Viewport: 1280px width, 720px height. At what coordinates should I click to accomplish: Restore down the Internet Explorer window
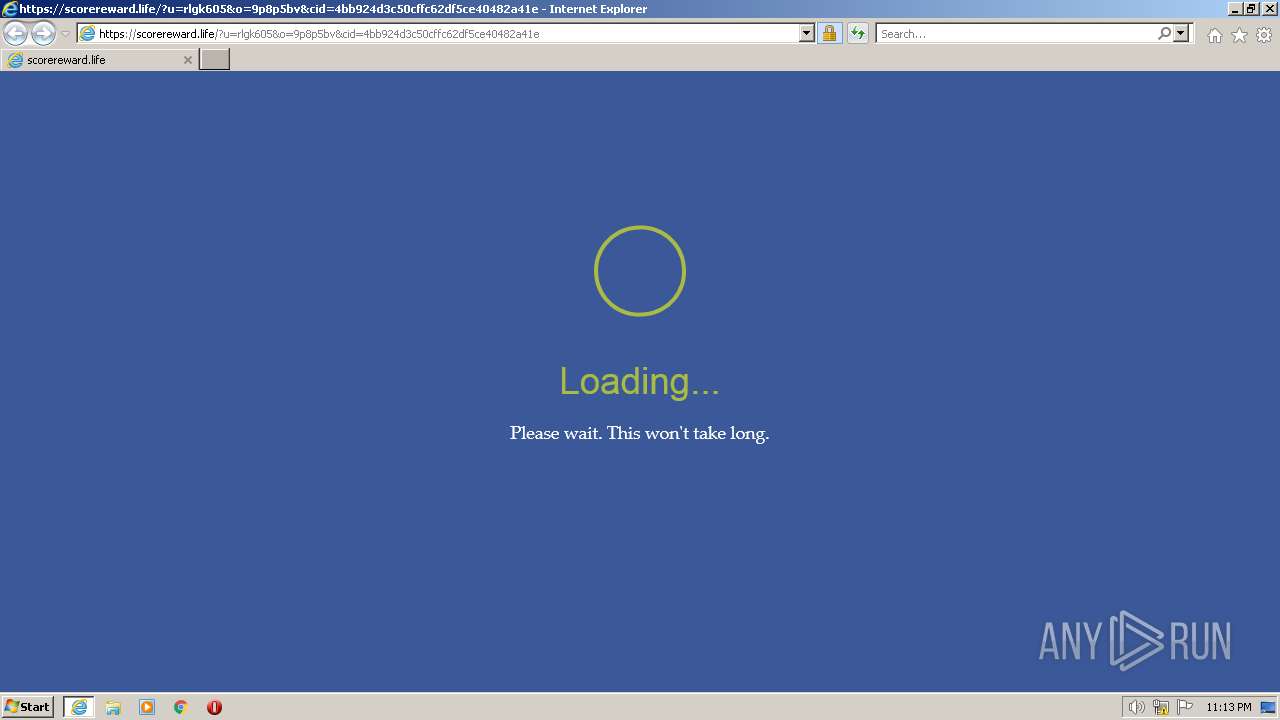[x=1251, y=8]
